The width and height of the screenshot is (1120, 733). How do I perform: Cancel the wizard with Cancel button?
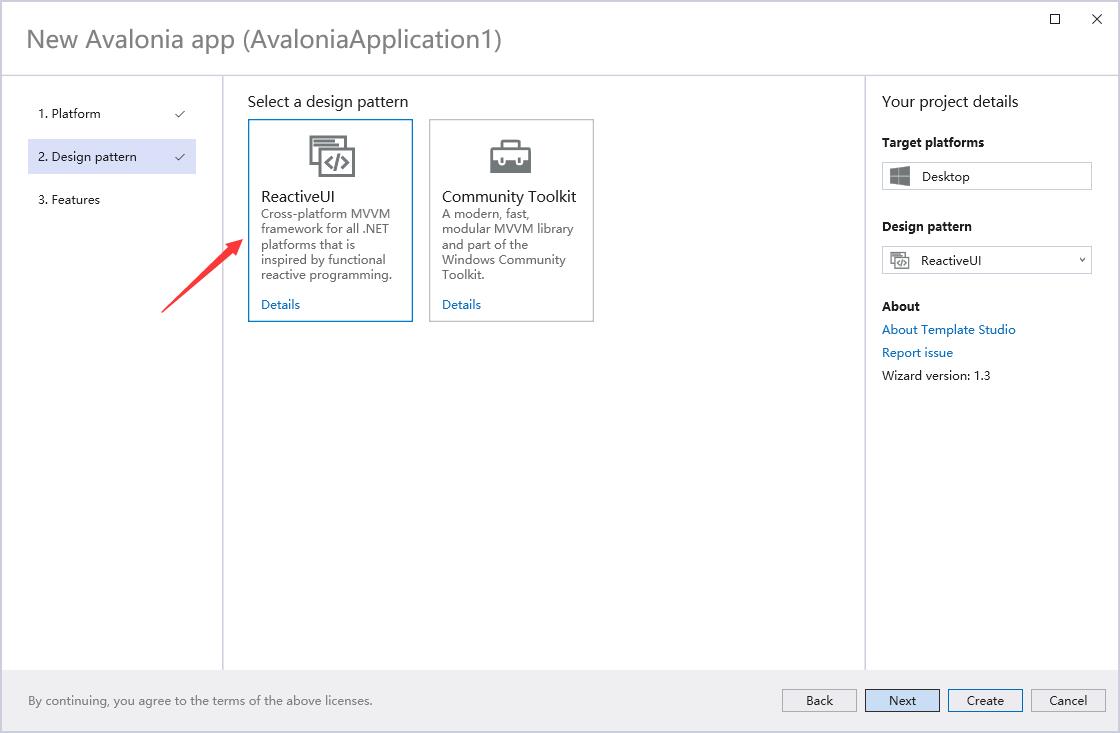[1068, 701]
